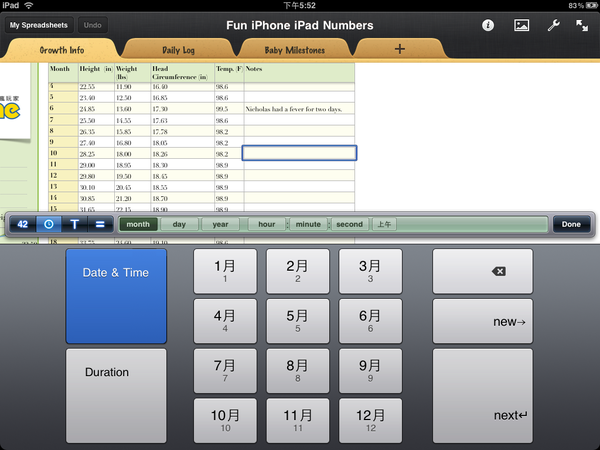
Task: Switch to the Baby Milestones tab
Action: [x=295, y=50]
